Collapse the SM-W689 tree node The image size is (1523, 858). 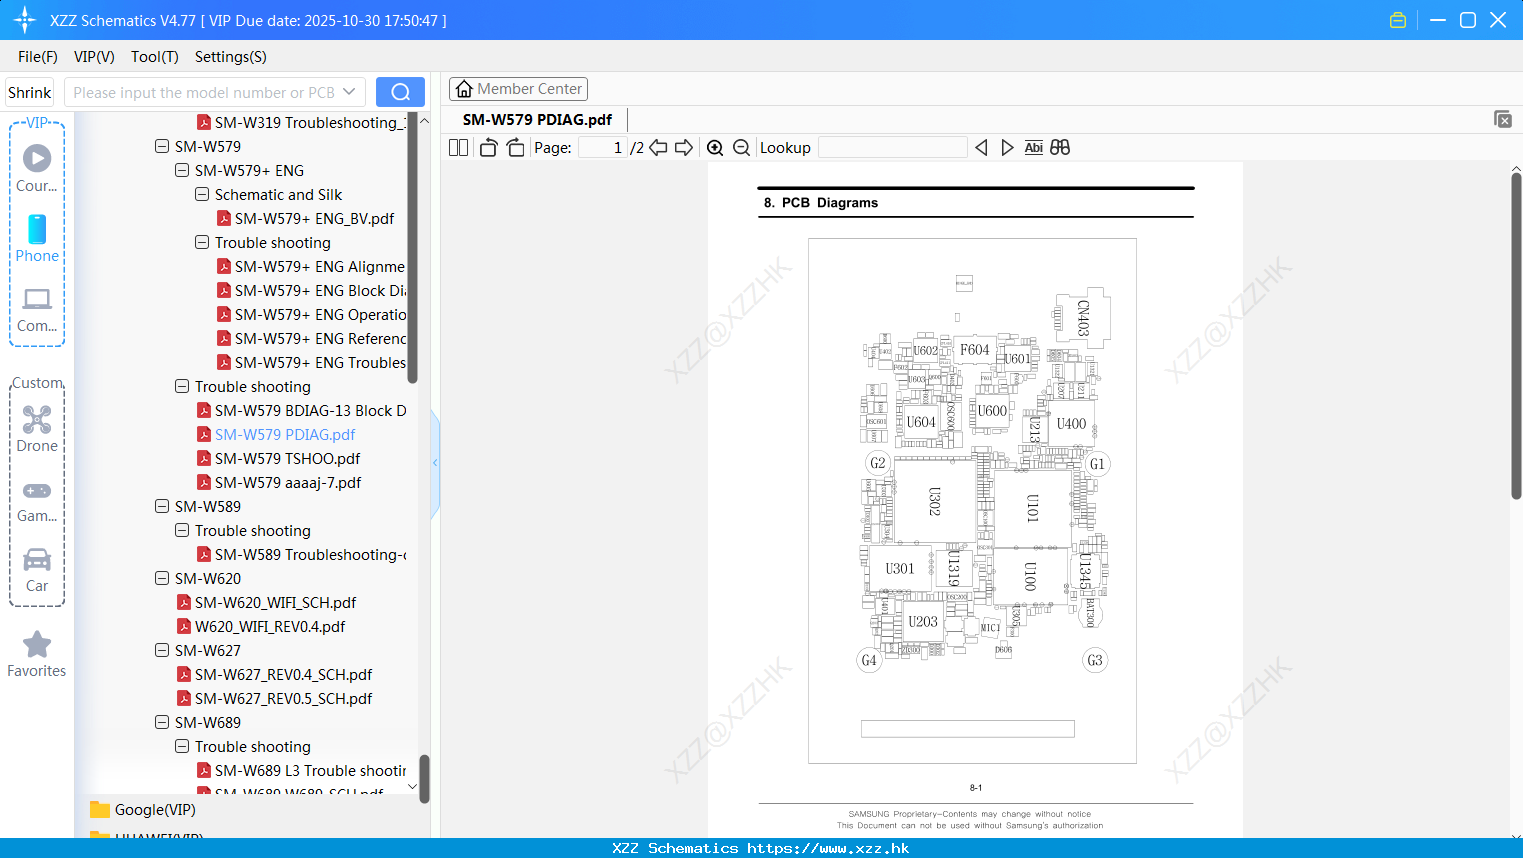pyautogui.click(x=162, y=722)
